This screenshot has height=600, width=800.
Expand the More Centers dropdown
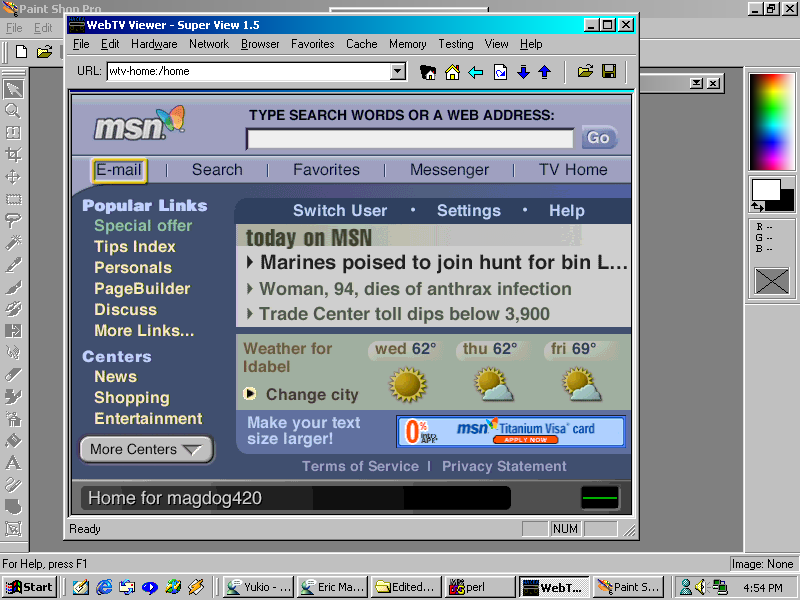146,450
